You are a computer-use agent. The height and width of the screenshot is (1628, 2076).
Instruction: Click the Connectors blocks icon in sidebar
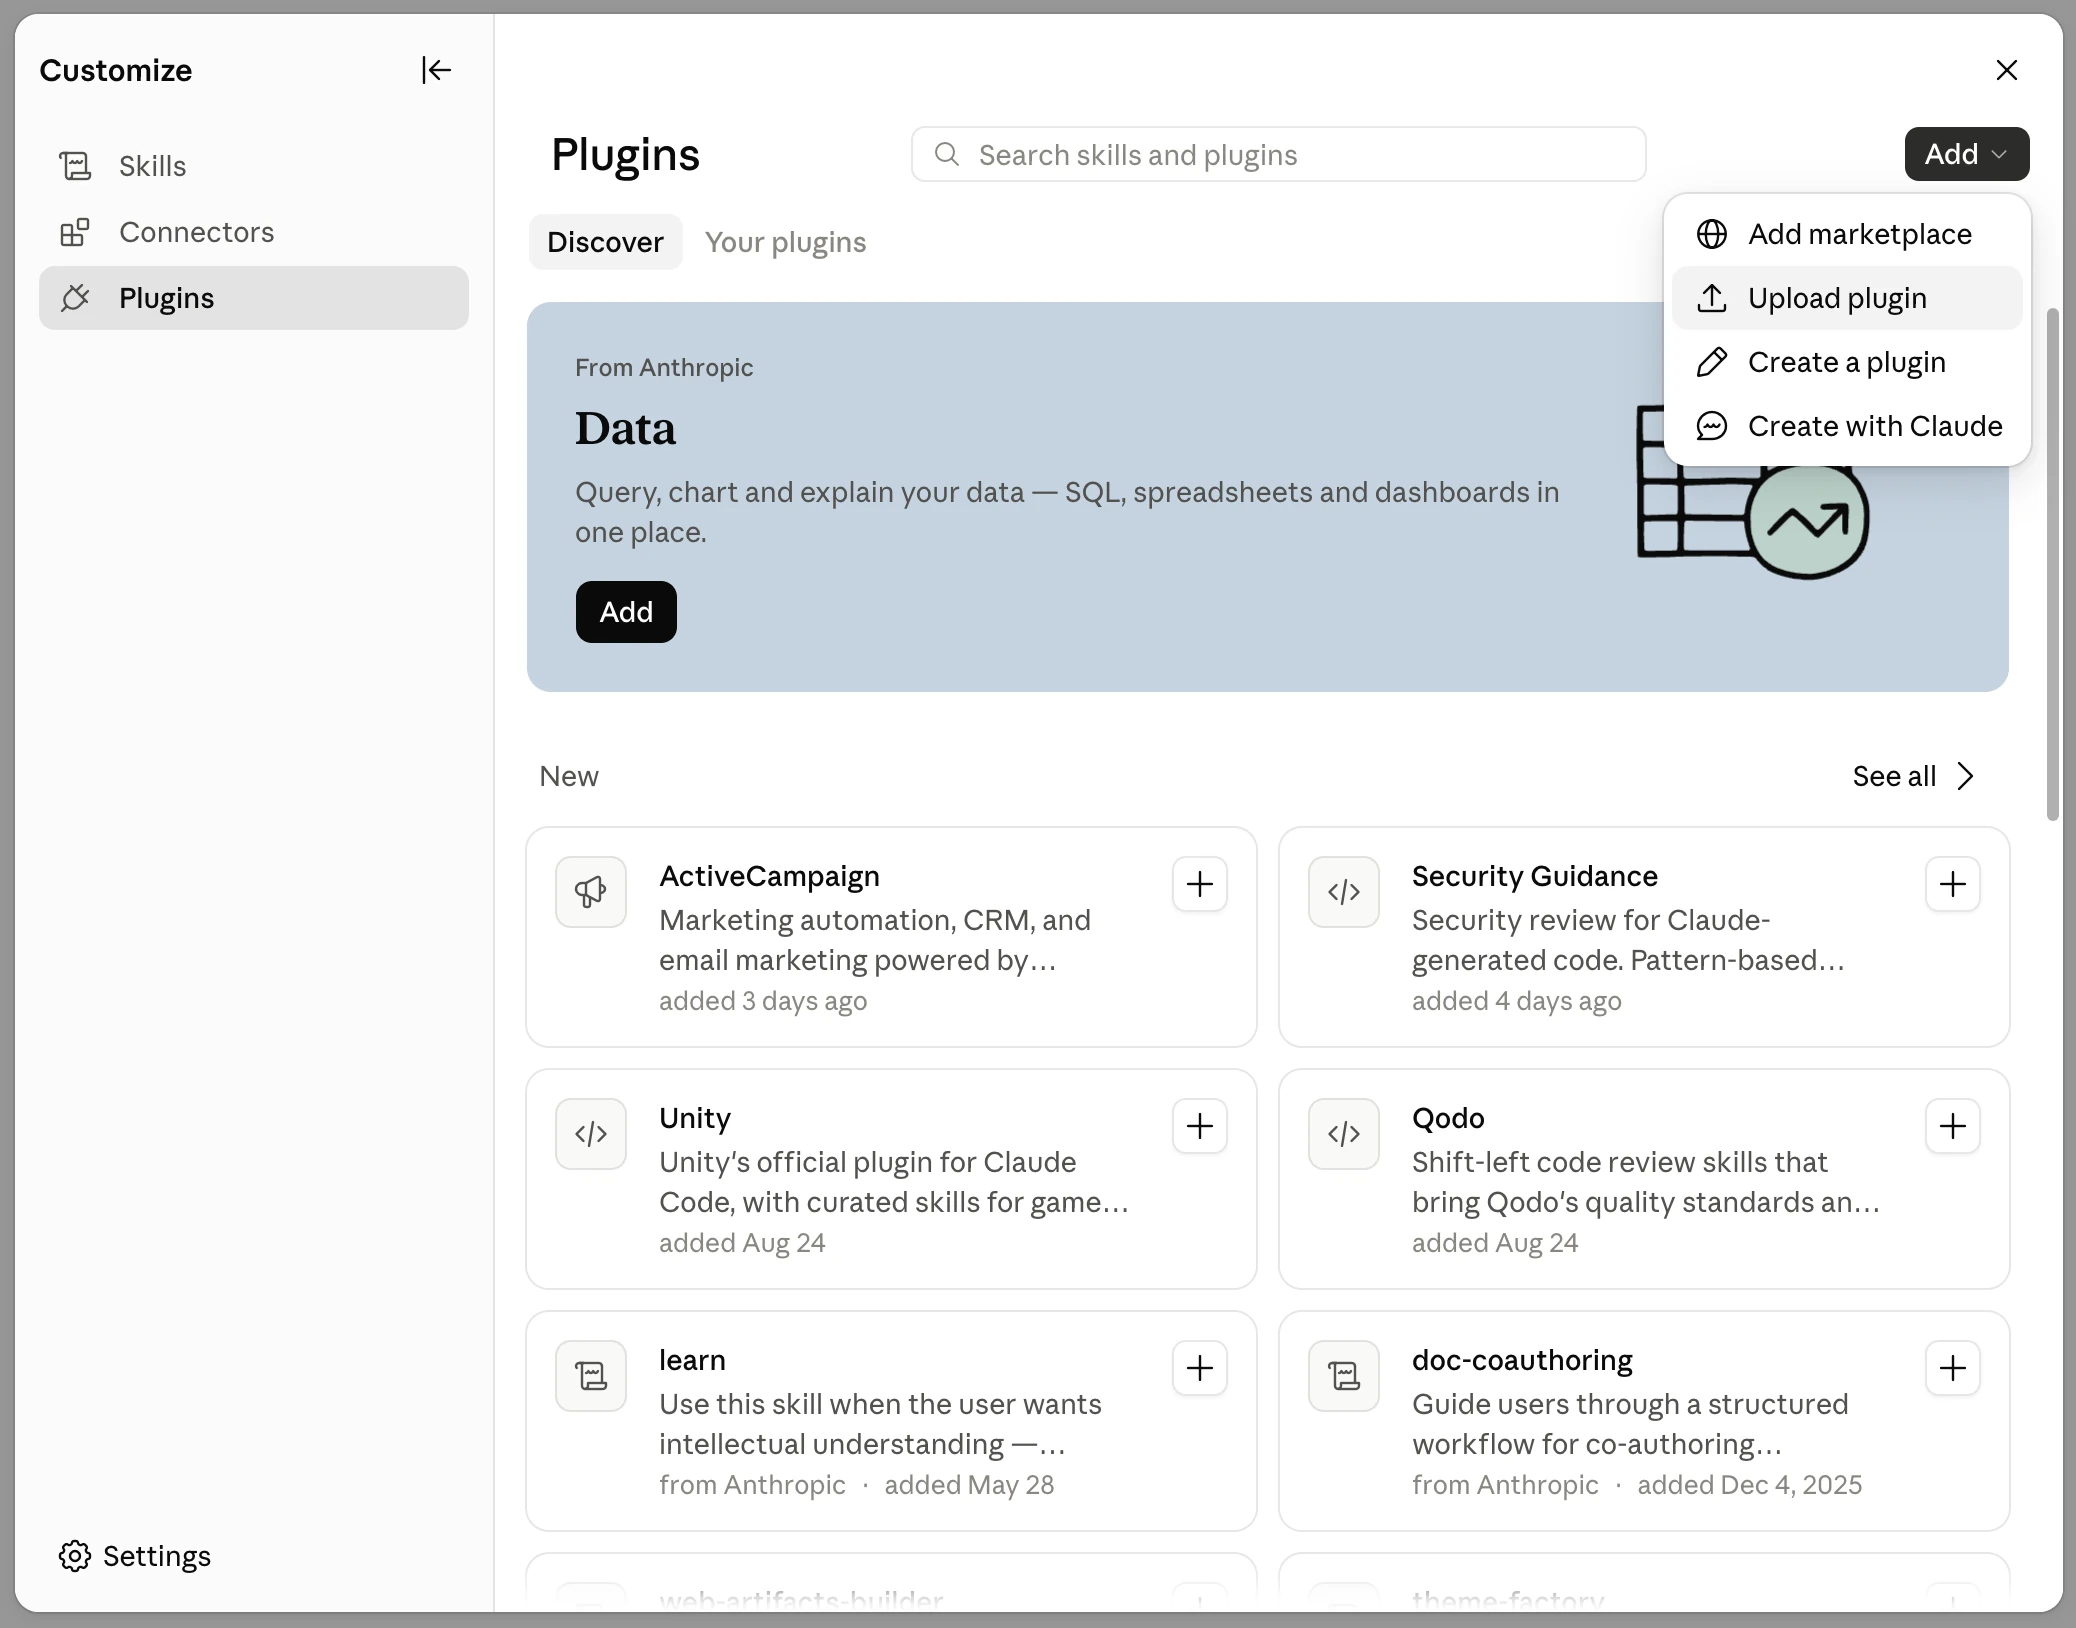pyautogui.click(x=75, y=232)
